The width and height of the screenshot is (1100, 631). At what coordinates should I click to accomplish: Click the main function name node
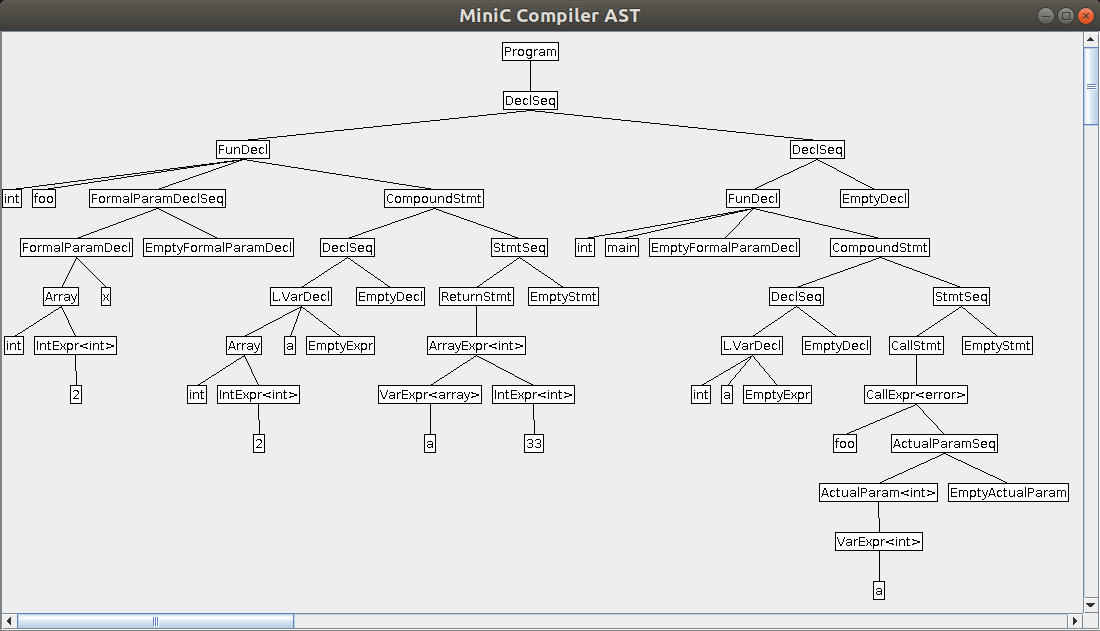point(621,248)
